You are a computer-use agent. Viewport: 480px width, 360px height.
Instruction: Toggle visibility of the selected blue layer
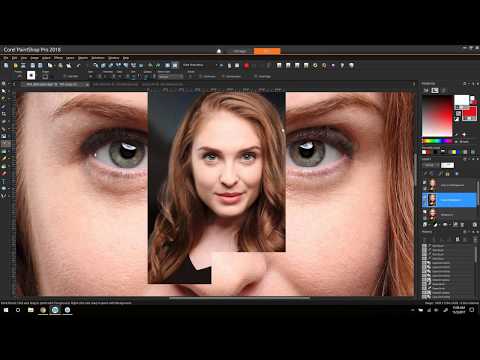[425, 197]
